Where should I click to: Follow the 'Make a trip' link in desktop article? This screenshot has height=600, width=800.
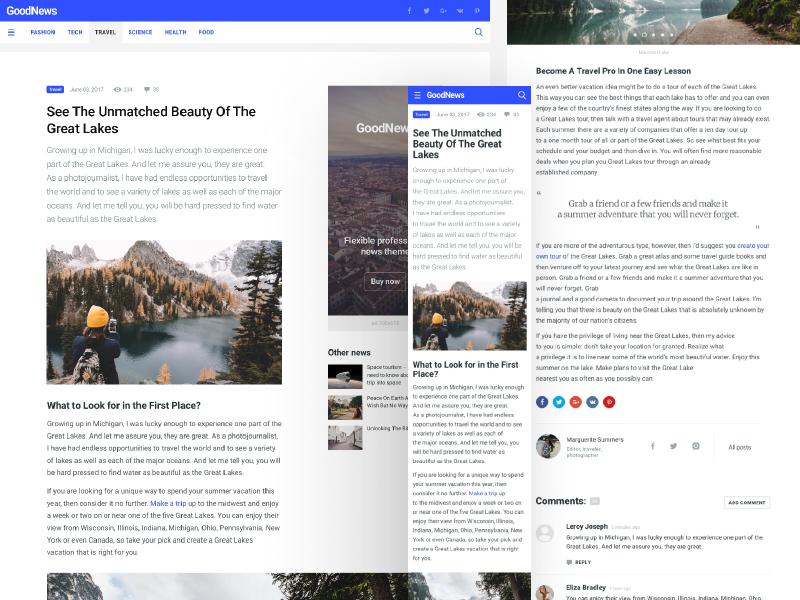168,504
